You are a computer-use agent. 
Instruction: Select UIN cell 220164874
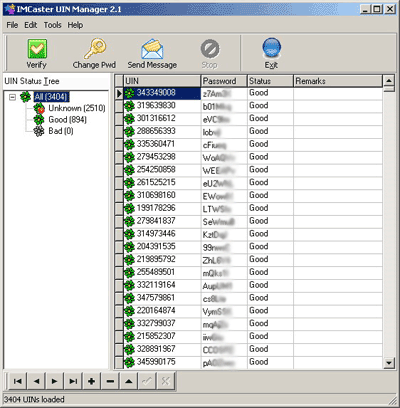pyautogui.click(x=162, y=311)
